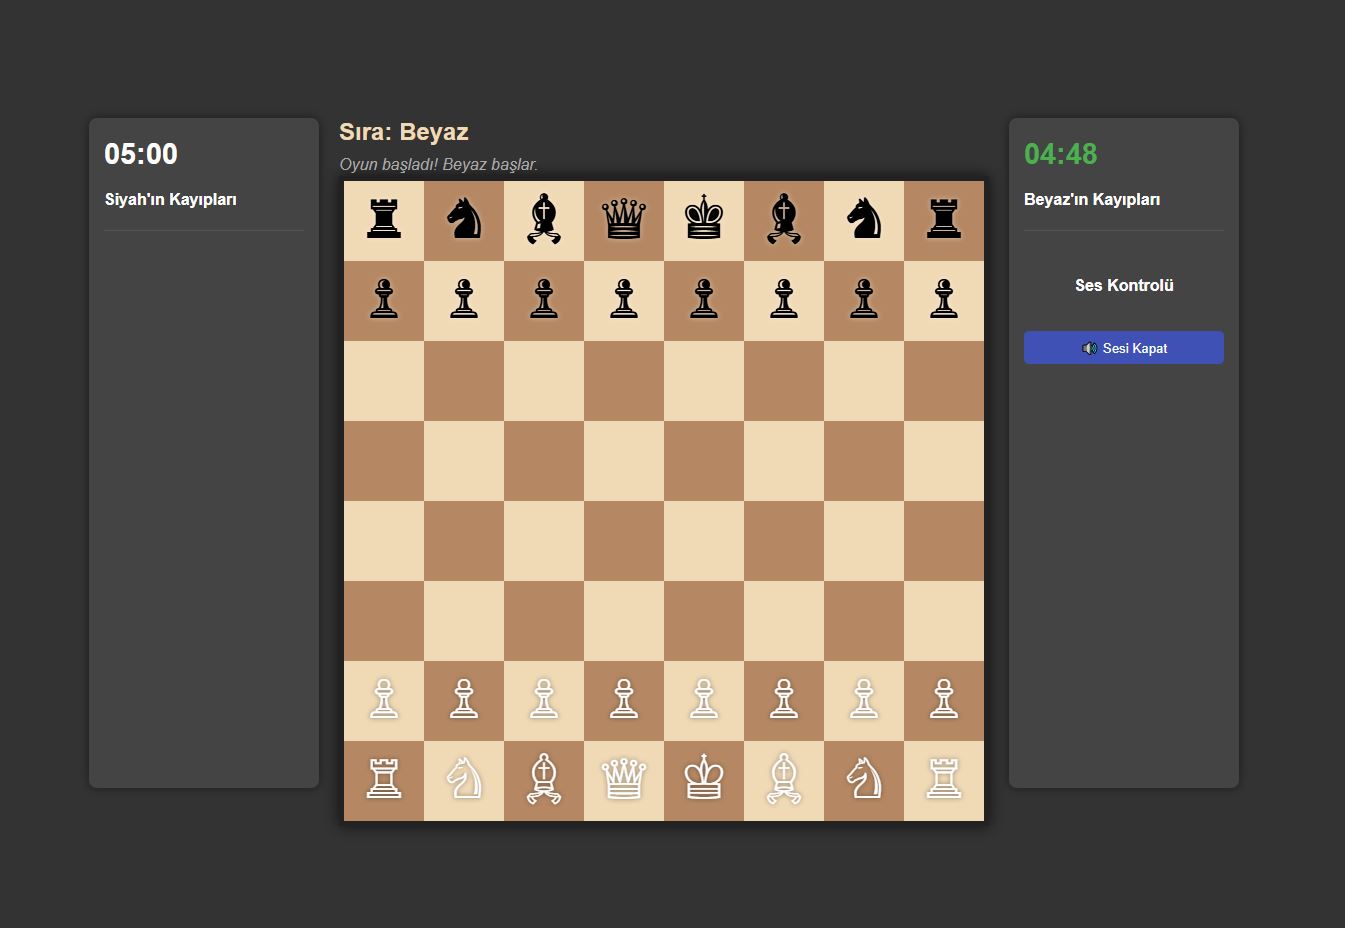The width and height of the screenshot is (1345, 928).
Task: Click White's green 04:48 timer
Action: pos(1060,154)
